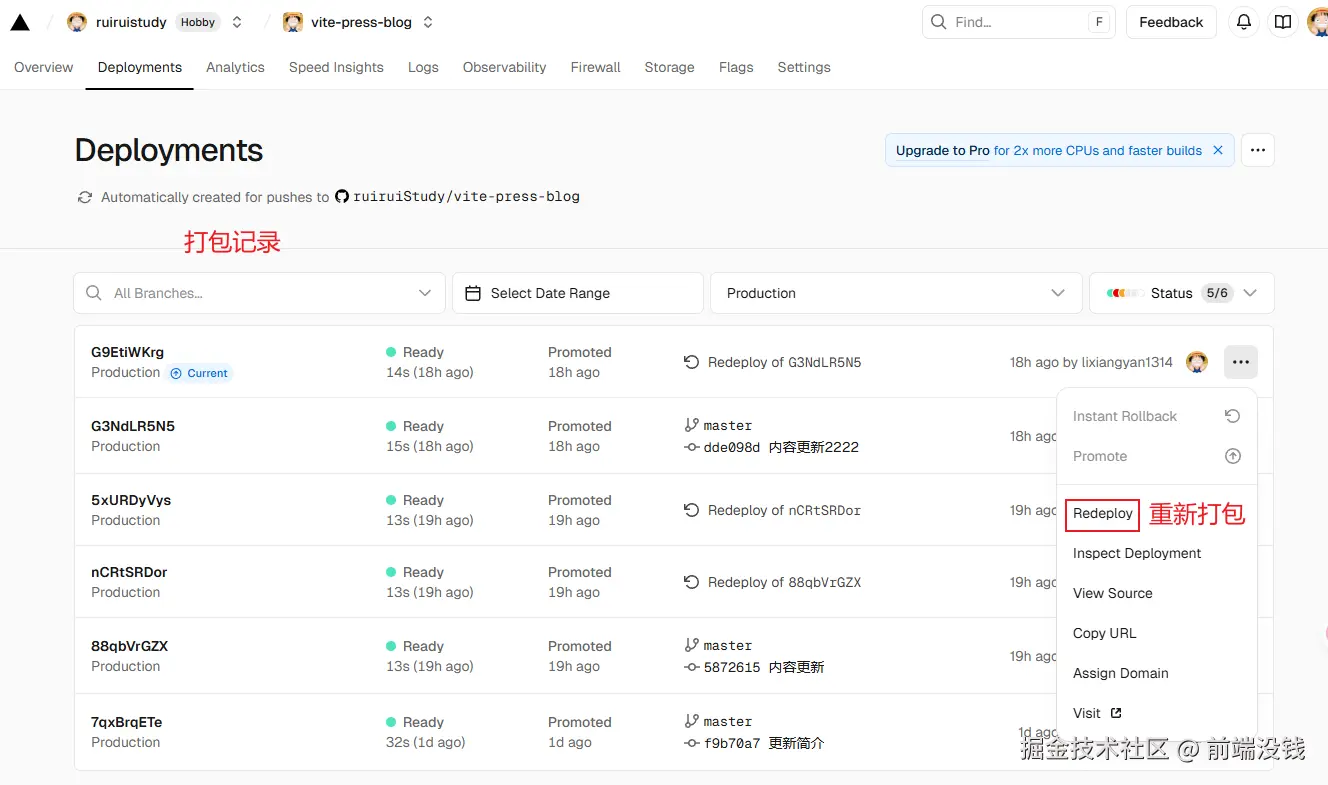Click the more options button for G9EtiWKrg
This screenshot has width=1328, height=785.
pyautogui.click(x=1241, y=362)
